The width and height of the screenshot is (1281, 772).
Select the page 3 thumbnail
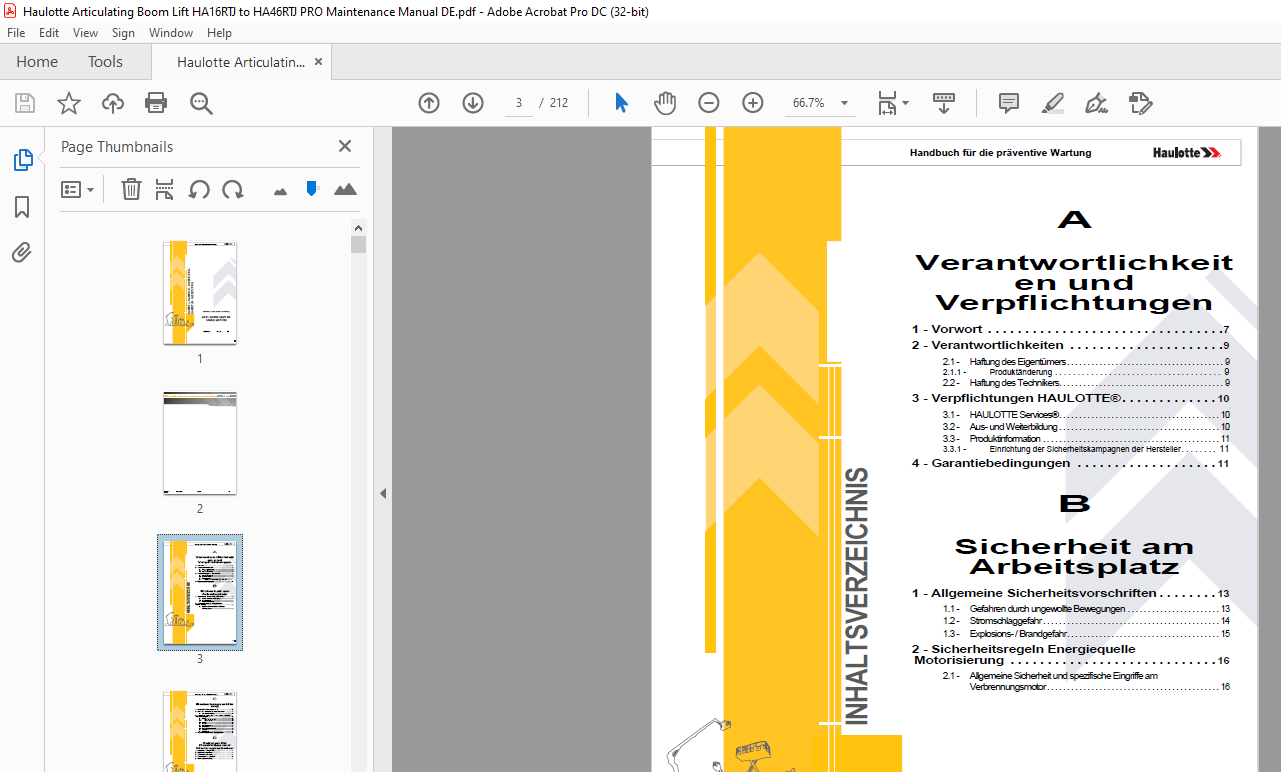pos(200,593)
